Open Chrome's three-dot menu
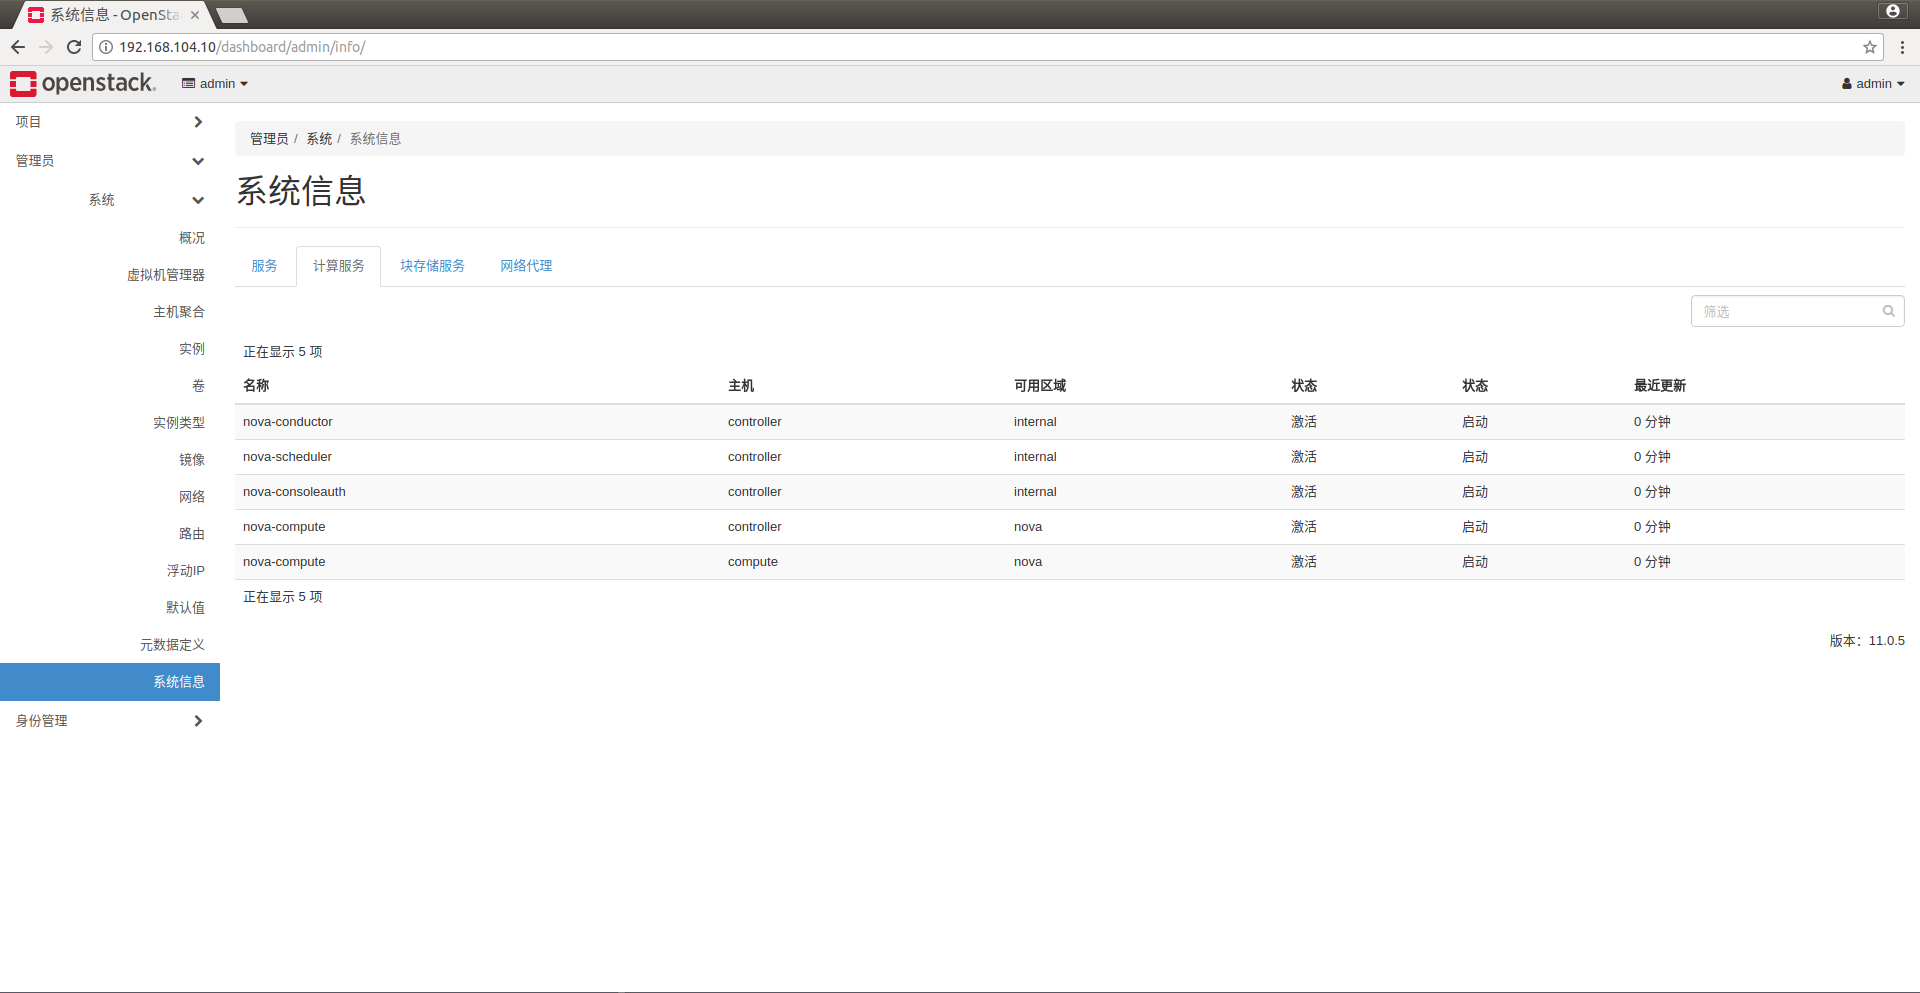 tap(1902, 47)
